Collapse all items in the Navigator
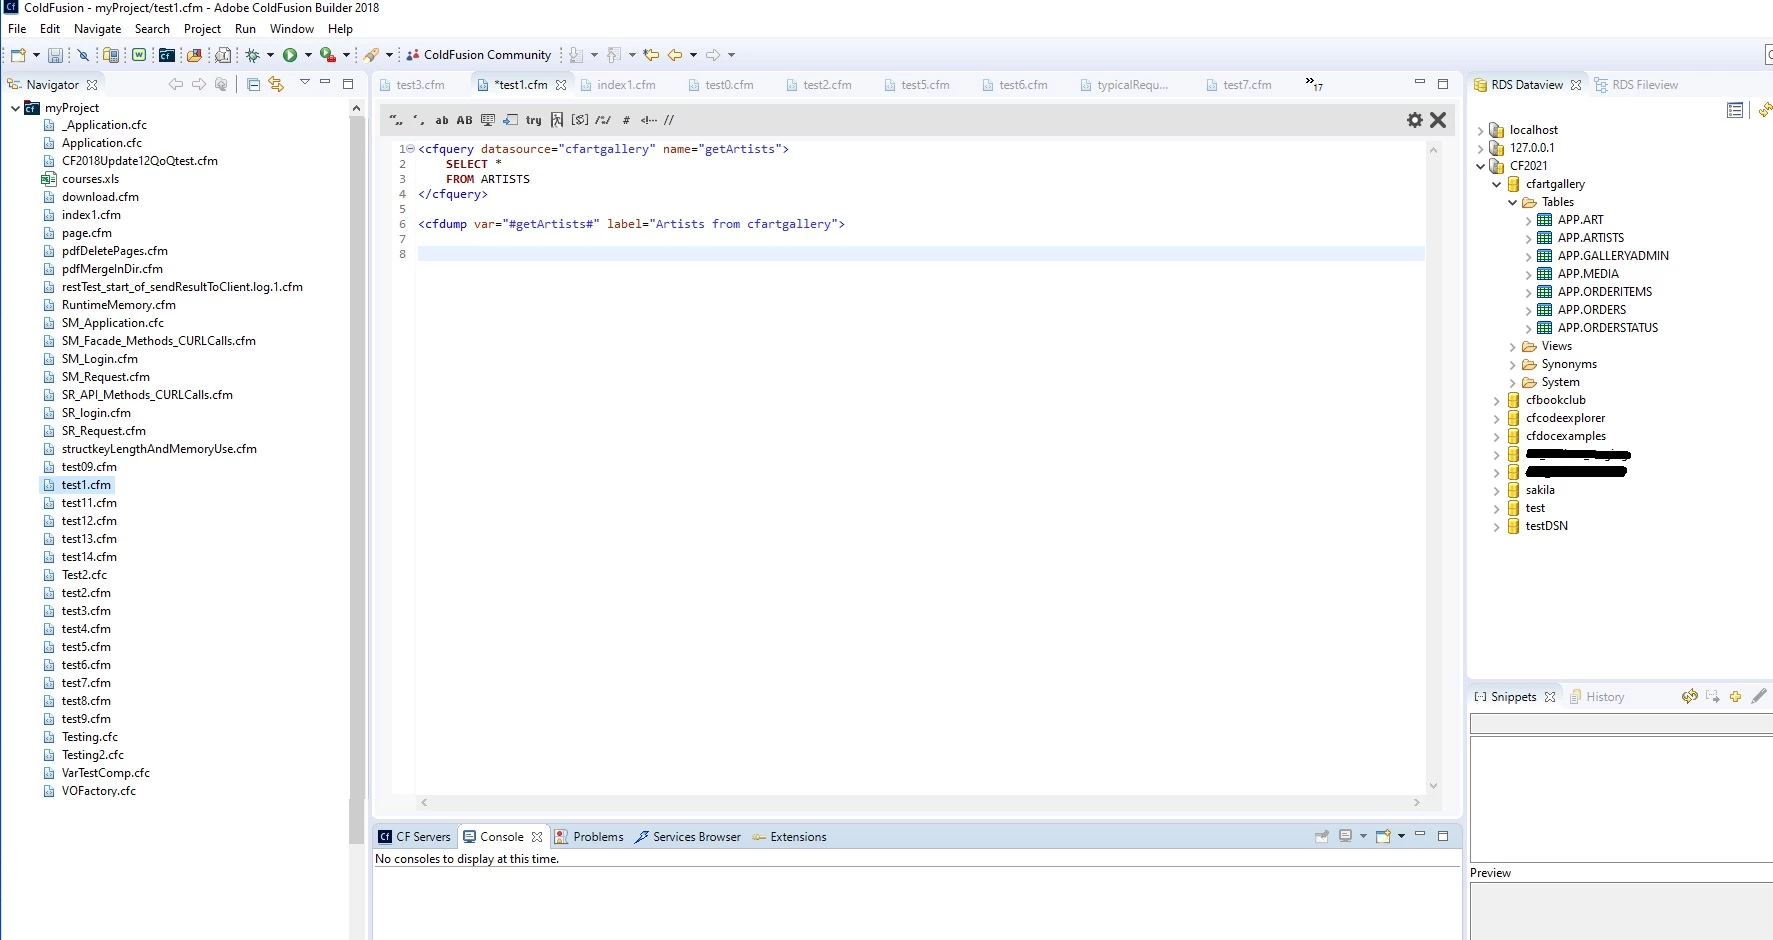Image resolution: width=1773 pixels, height=940 pixels. pos(253,85)
